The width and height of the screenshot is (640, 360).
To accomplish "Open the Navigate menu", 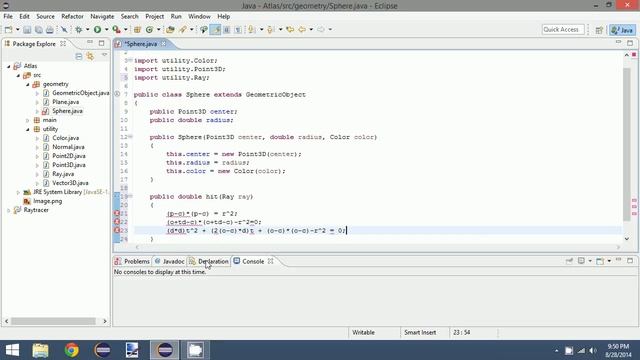I will click(102, 16).
